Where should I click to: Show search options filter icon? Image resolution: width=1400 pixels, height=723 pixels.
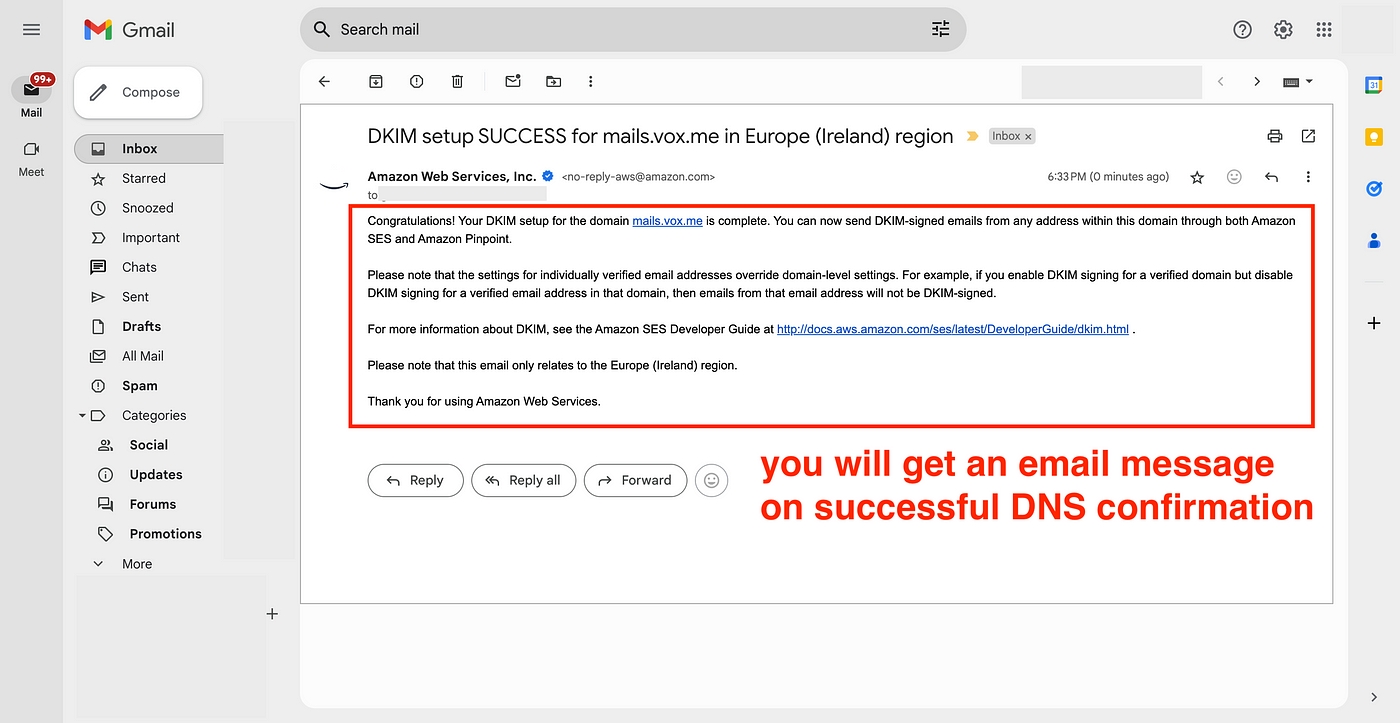click(x=940, y=29)
